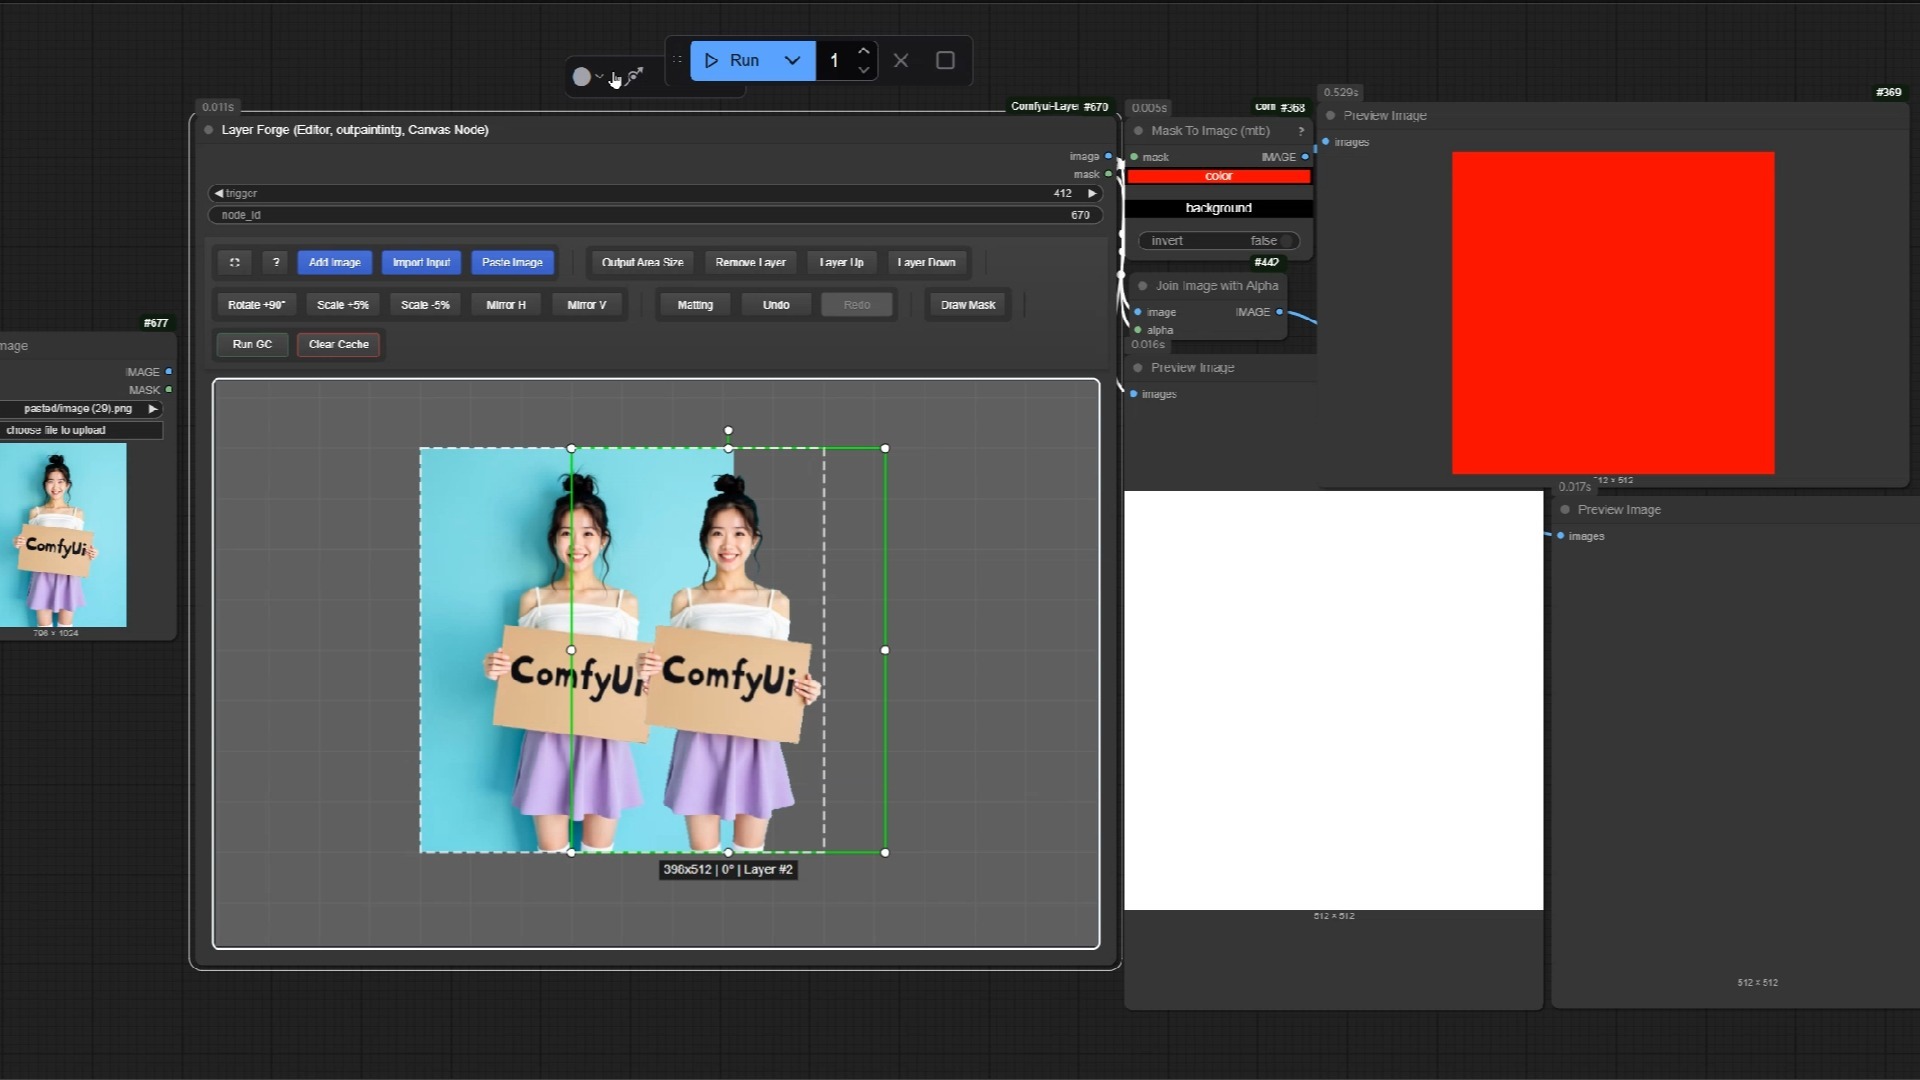
Task: Click the arrow on the pasted/image (29).png selector
Action: (x=152, y=408)
